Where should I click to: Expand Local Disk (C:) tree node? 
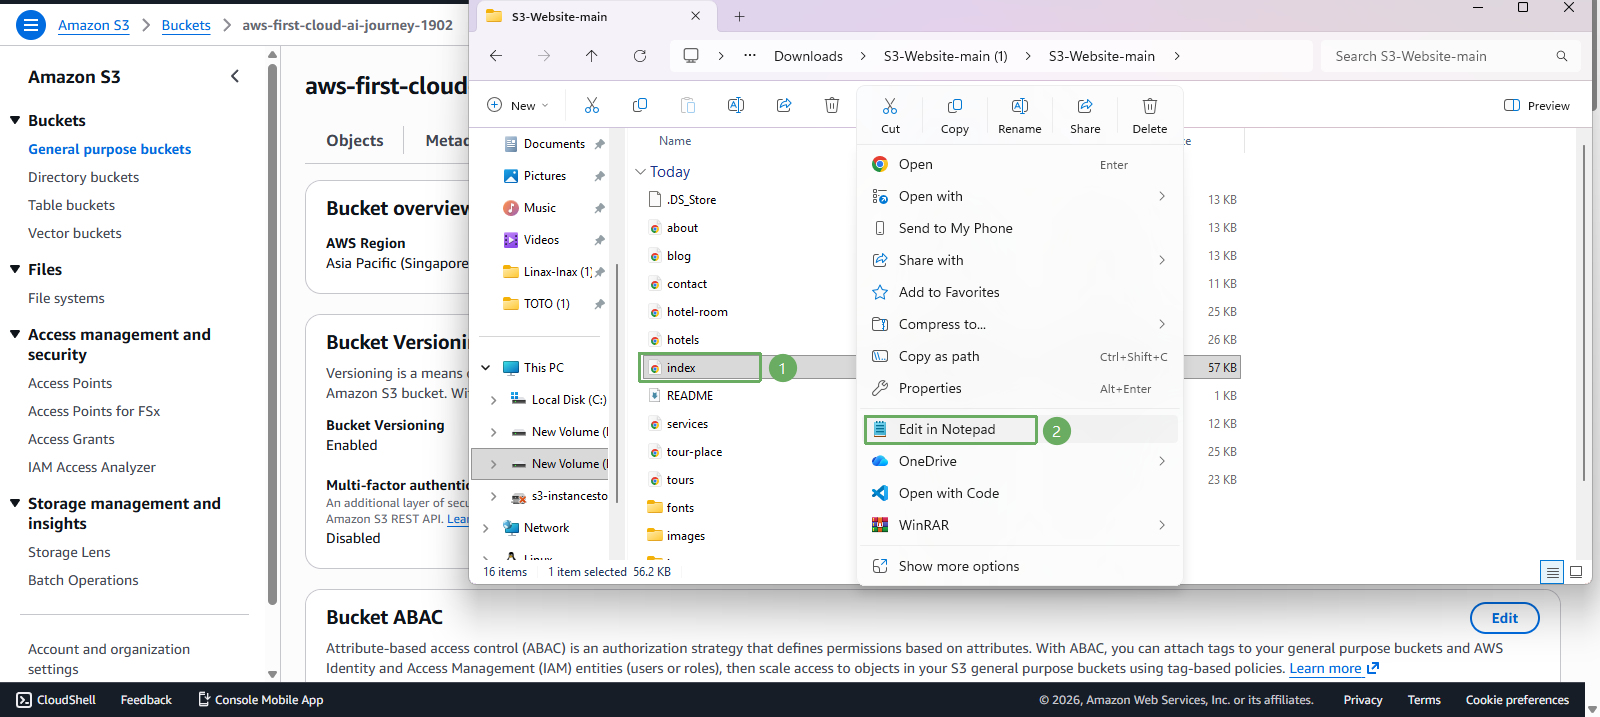pyautogui.click(x=494, y=400)
